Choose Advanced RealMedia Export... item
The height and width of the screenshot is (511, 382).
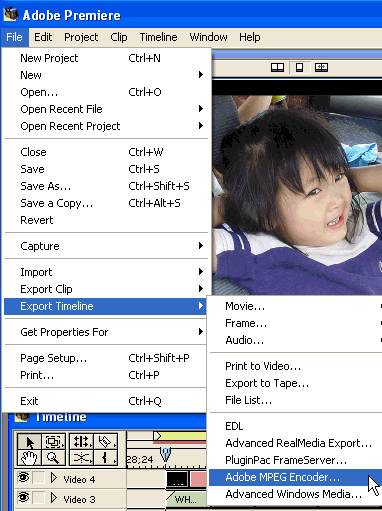pyautogui.click(x=295, y=443)
